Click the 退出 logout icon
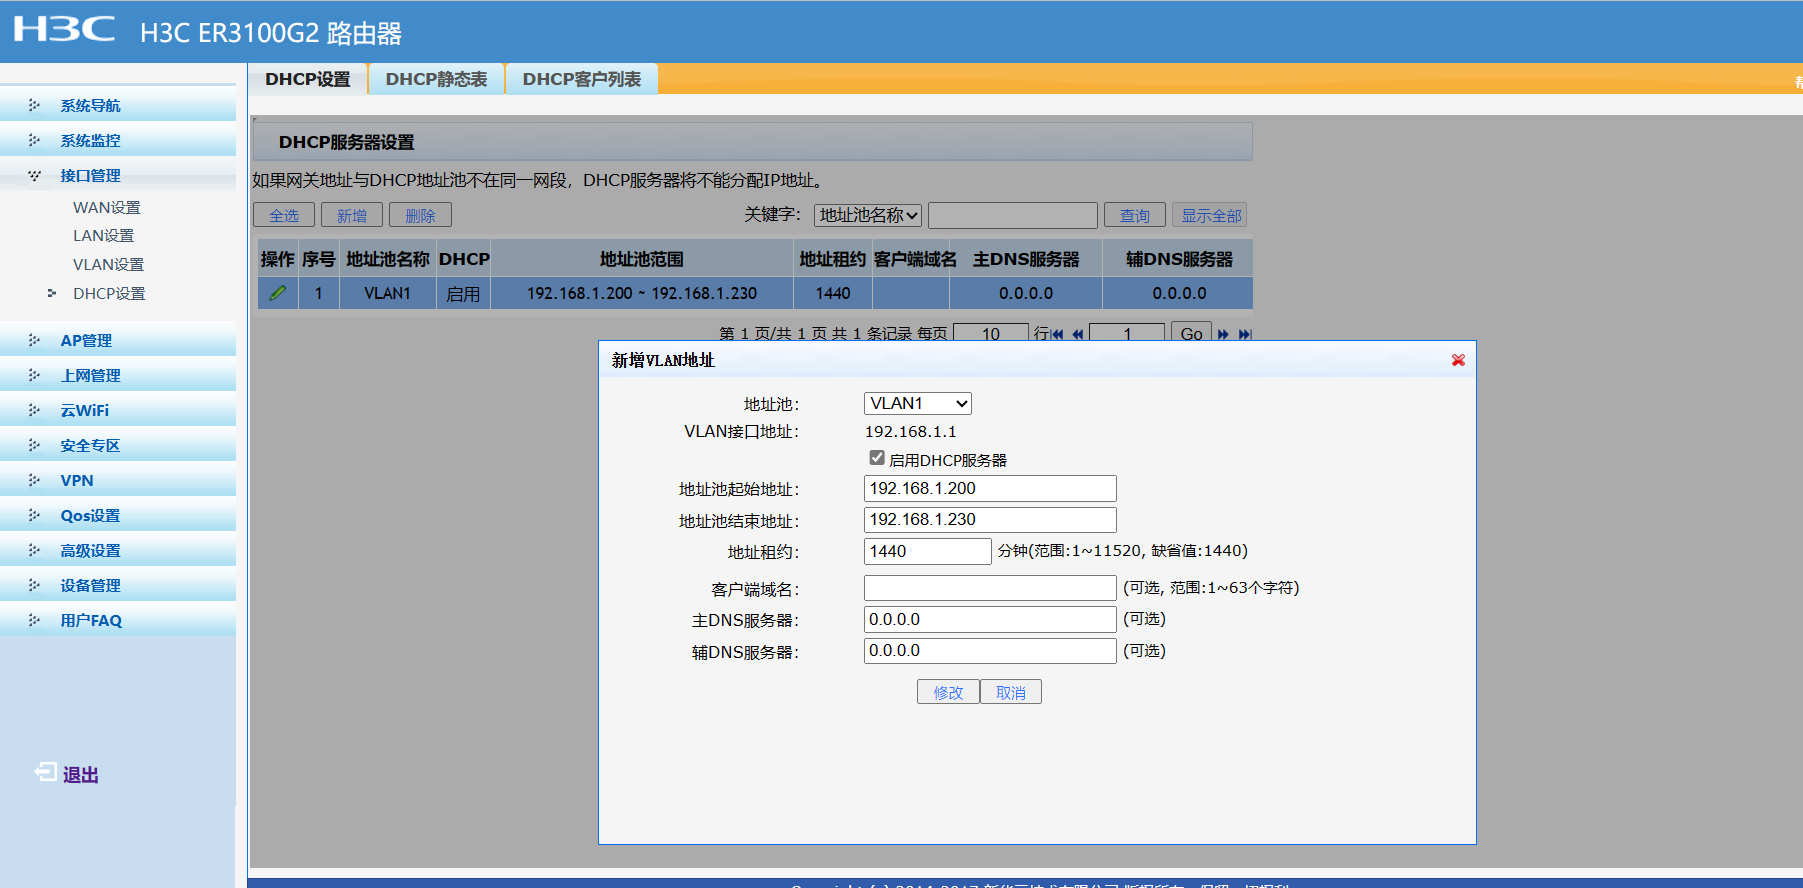Screen dimensions: 1803x888 point(46,772)
